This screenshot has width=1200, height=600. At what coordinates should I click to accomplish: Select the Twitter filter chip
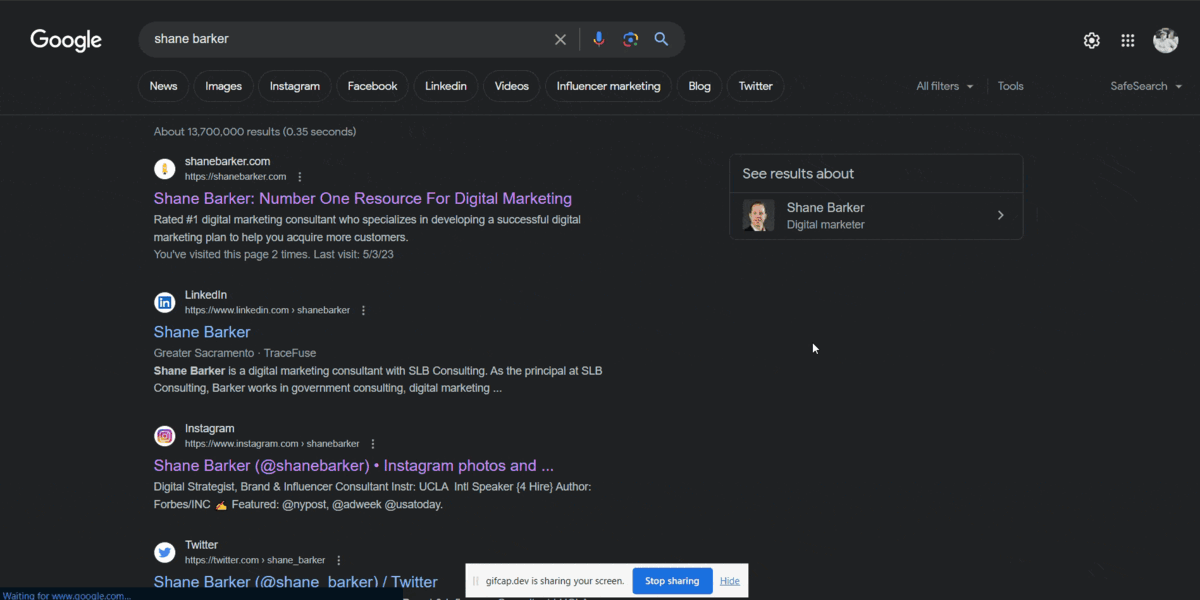(x=756, y=86)
